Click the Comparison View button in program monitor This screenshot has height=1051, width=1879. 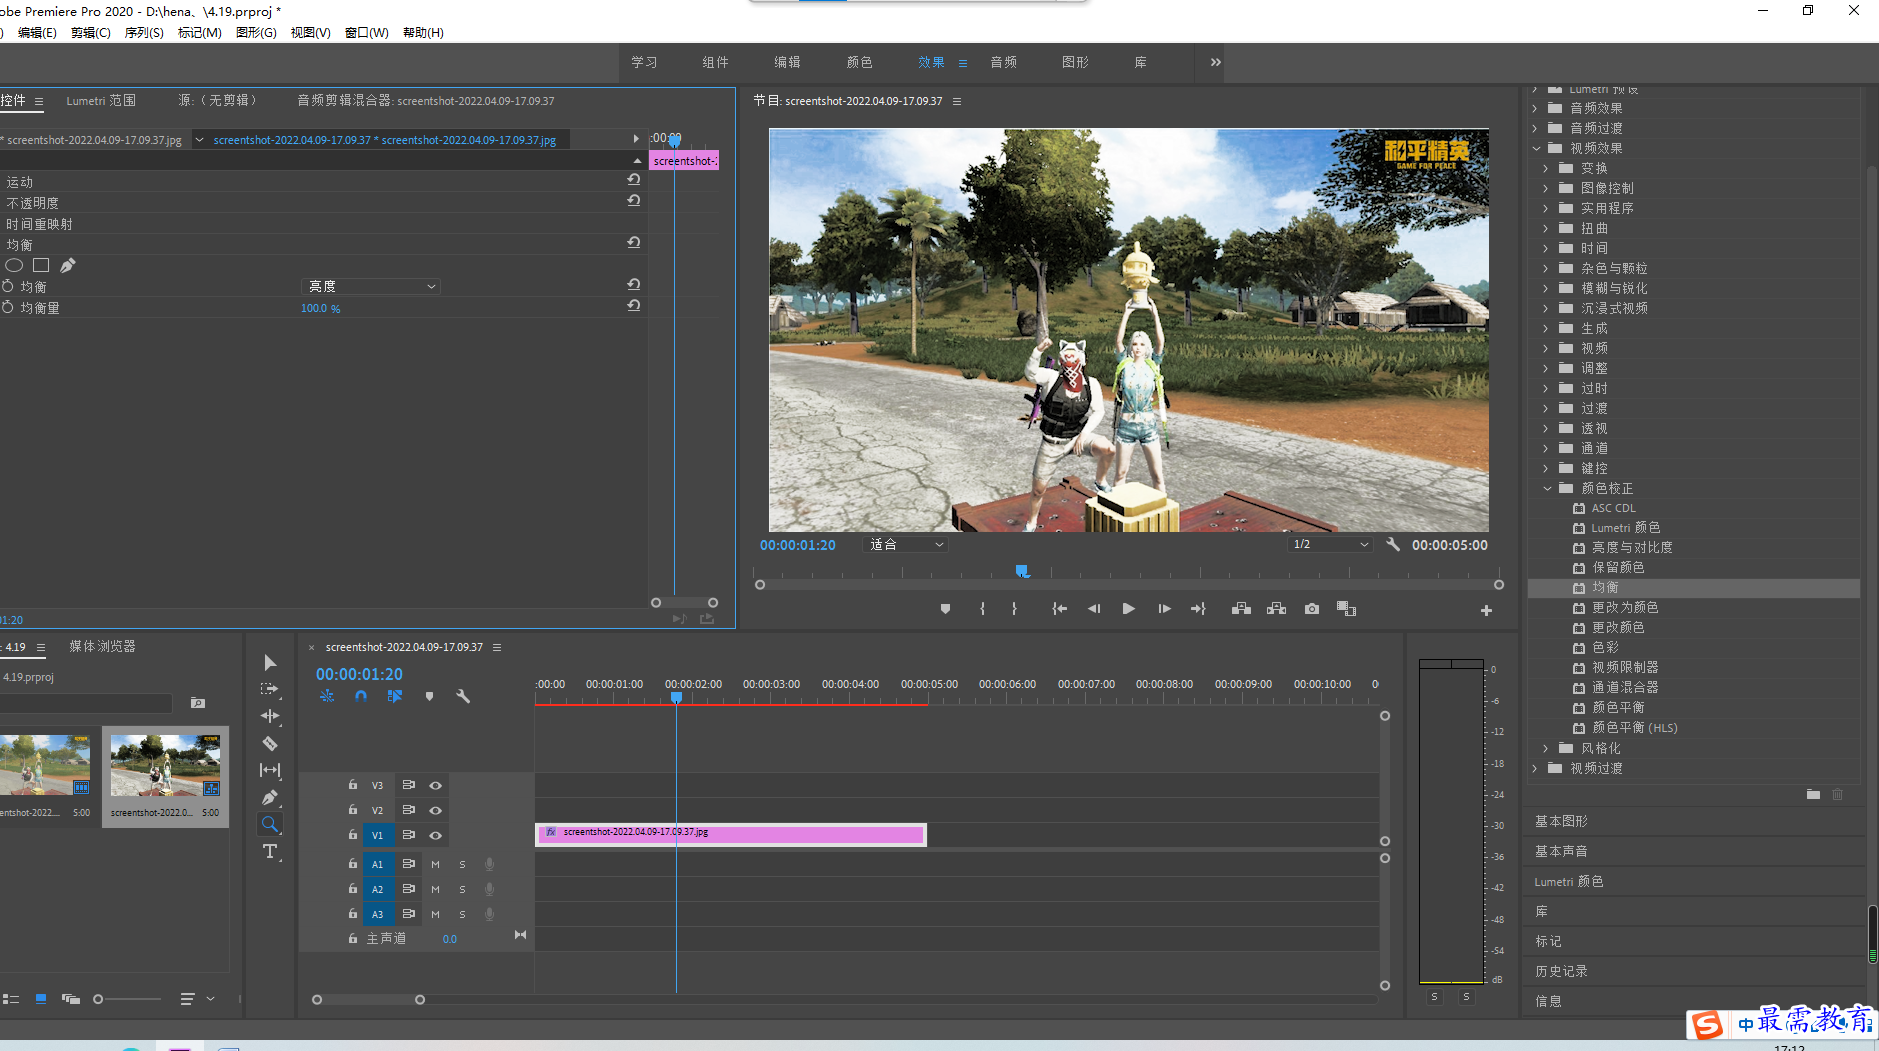point(1346,609)
